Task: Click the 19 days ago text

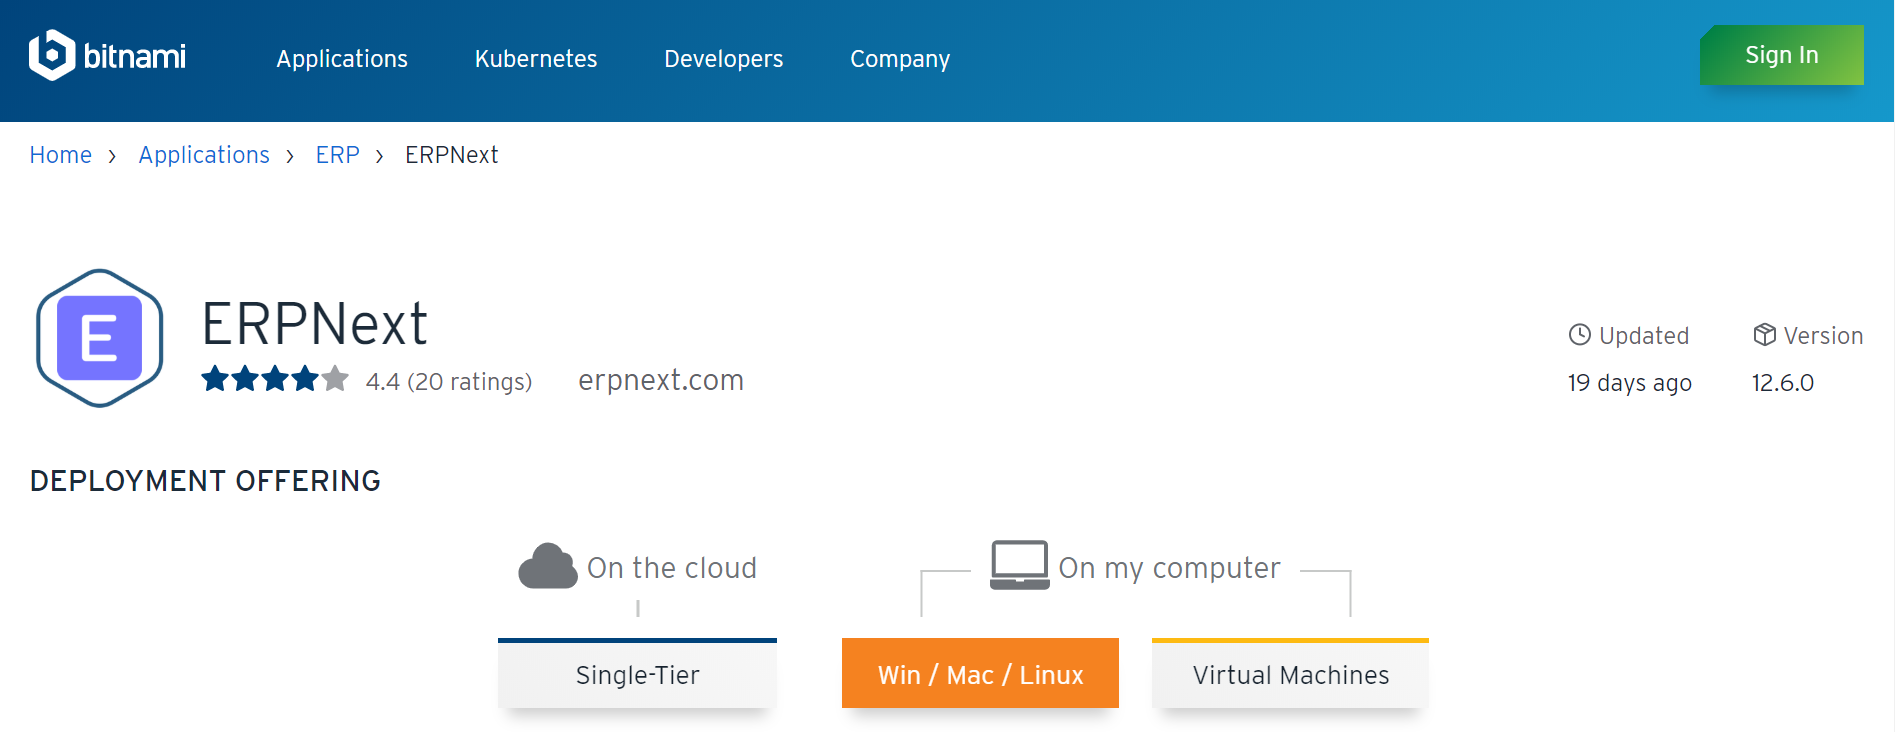Action: [1630, 383]
